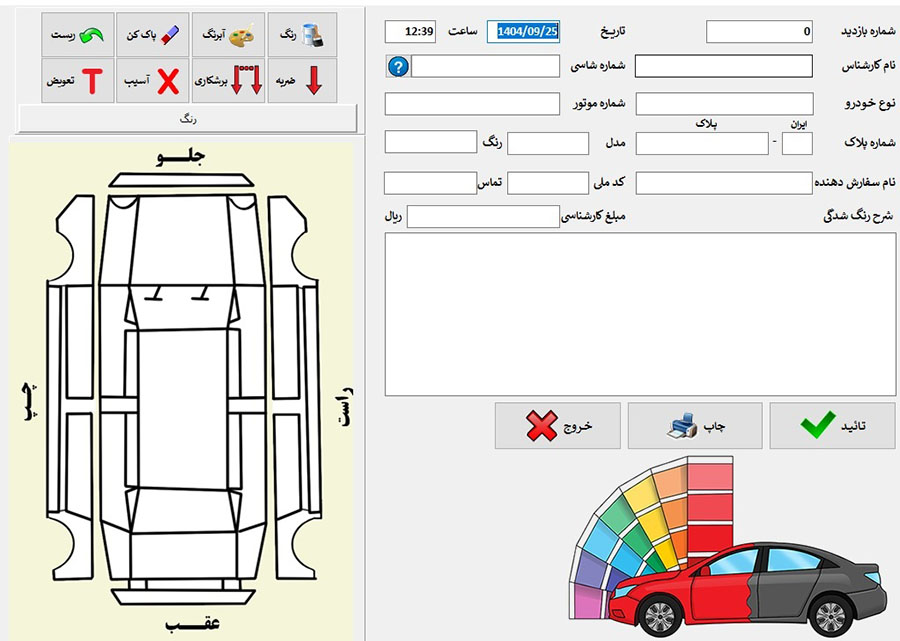Click the wide رنگ bar below the tools

[x=187, y=119]
